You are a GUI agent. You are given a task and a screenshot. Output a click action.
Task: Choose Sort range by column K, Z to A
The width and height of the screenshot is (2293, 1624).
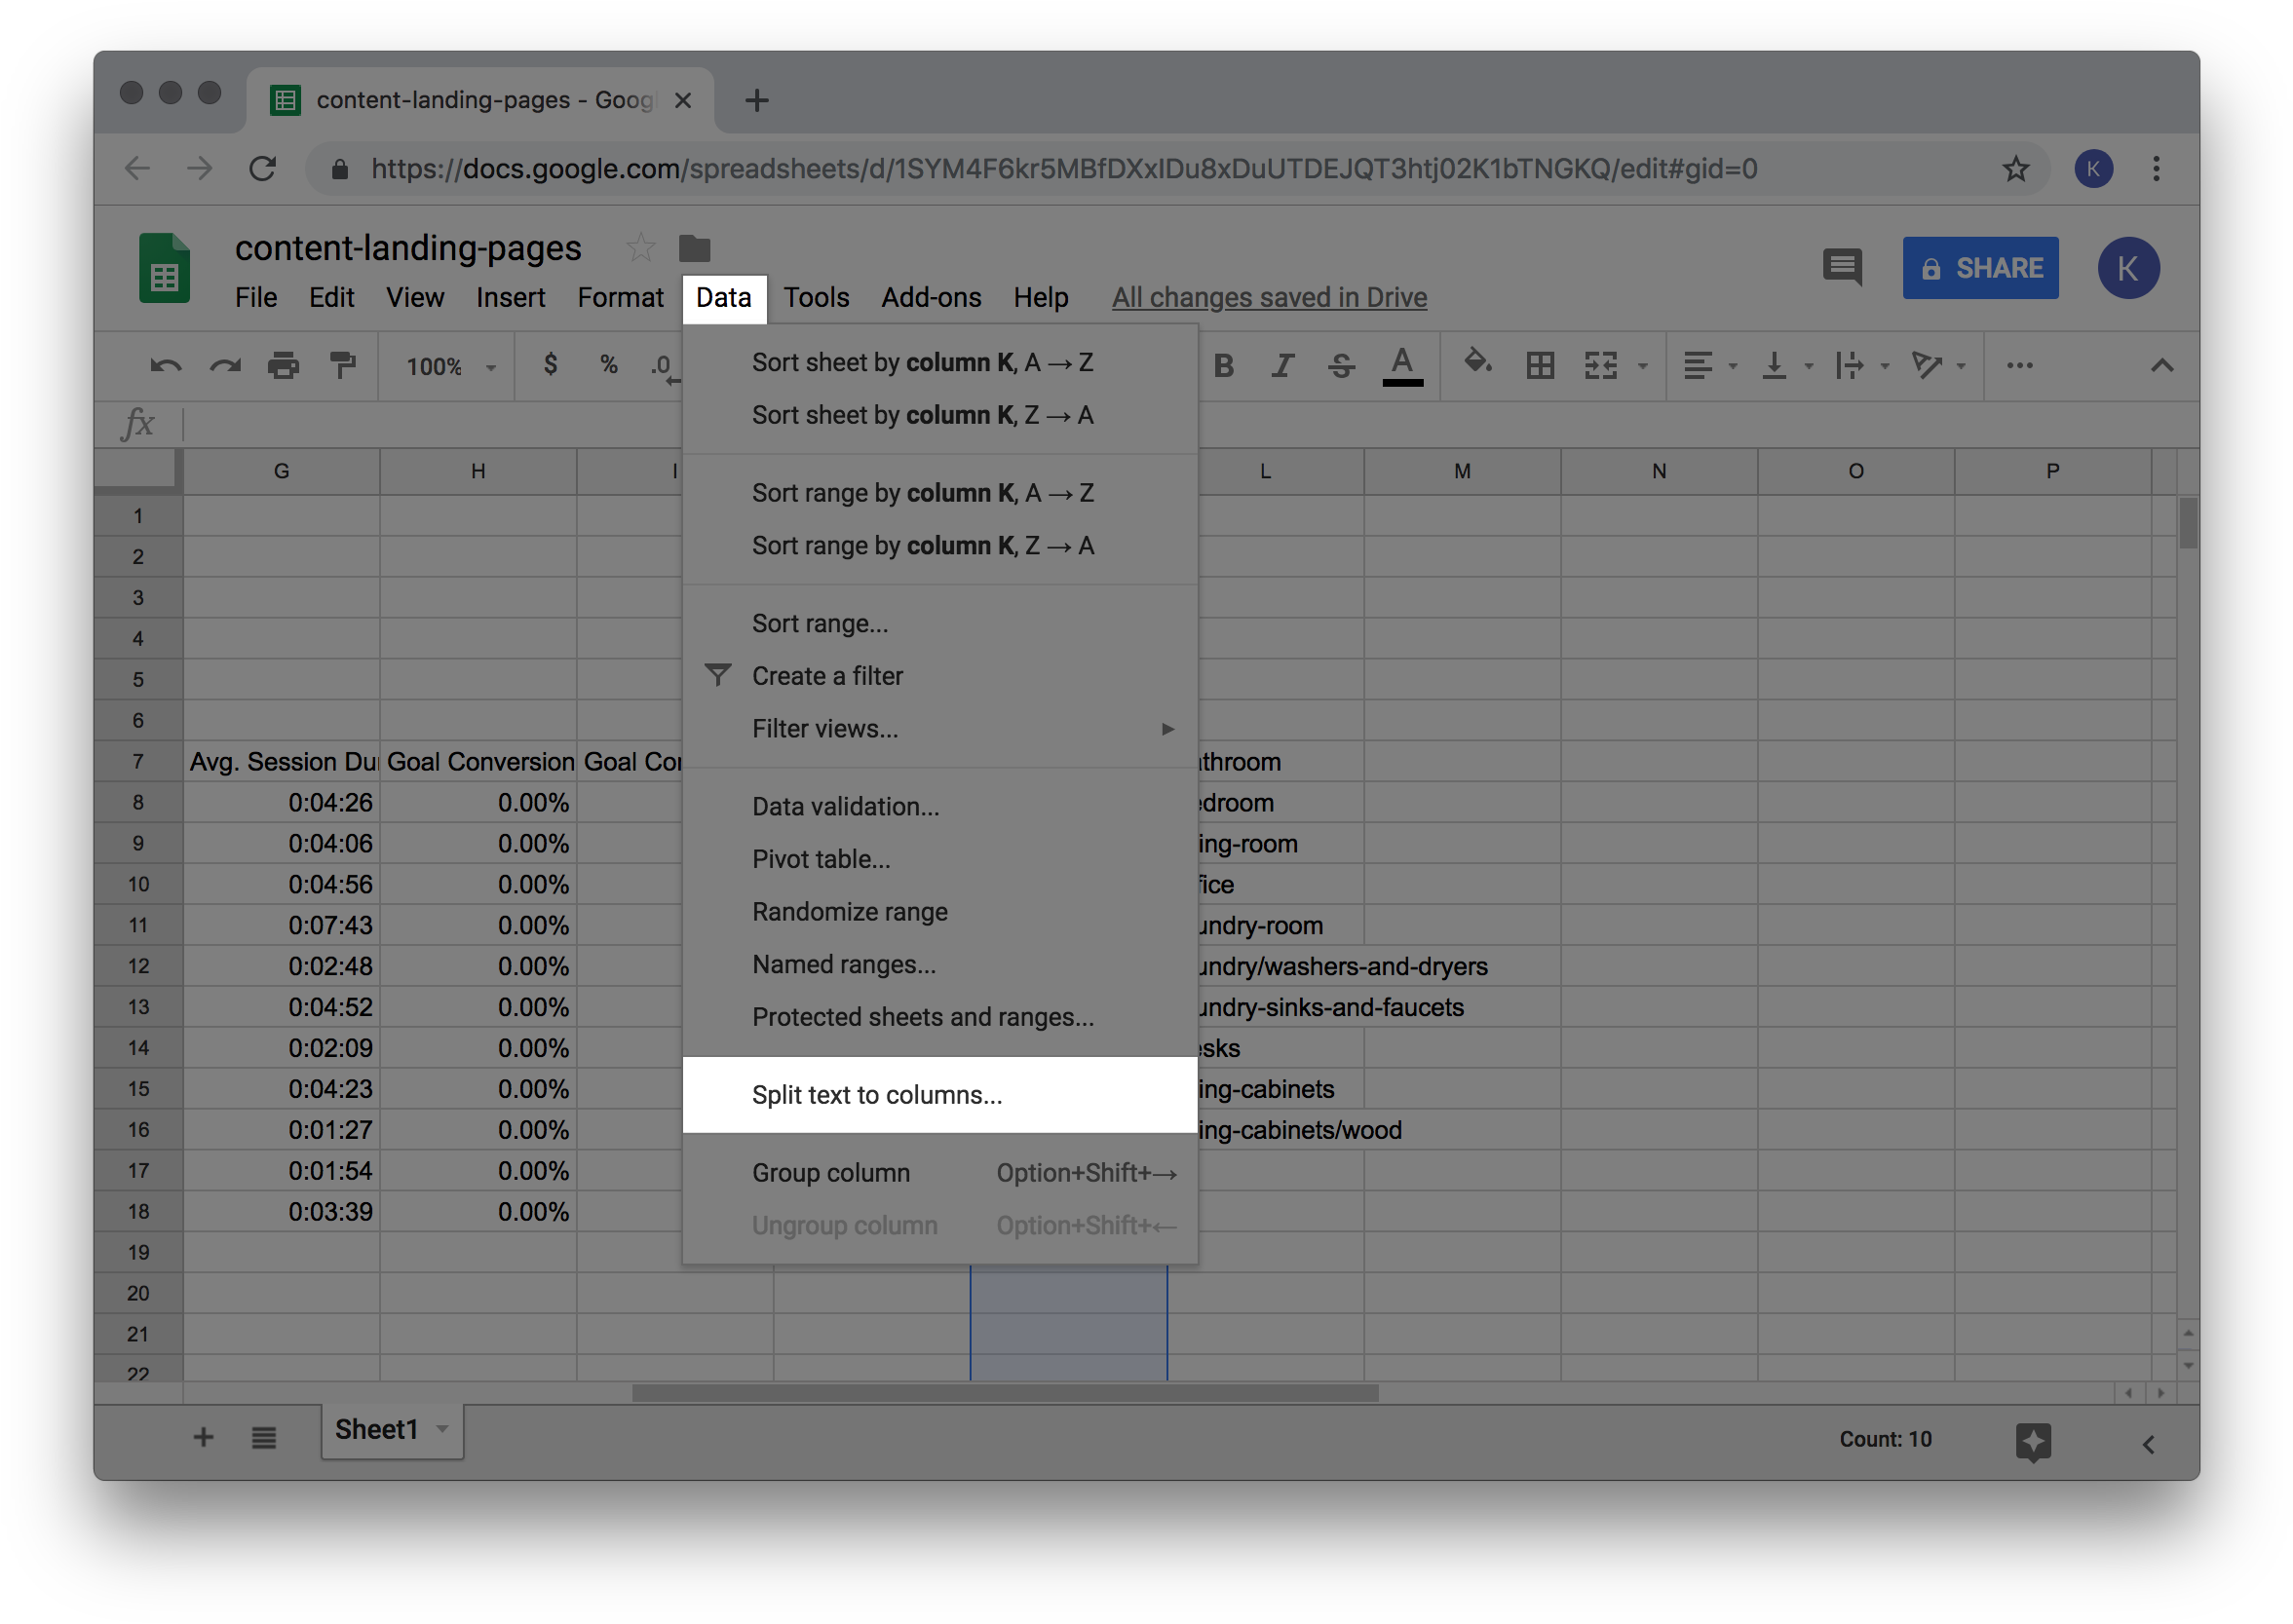[940, 546]
